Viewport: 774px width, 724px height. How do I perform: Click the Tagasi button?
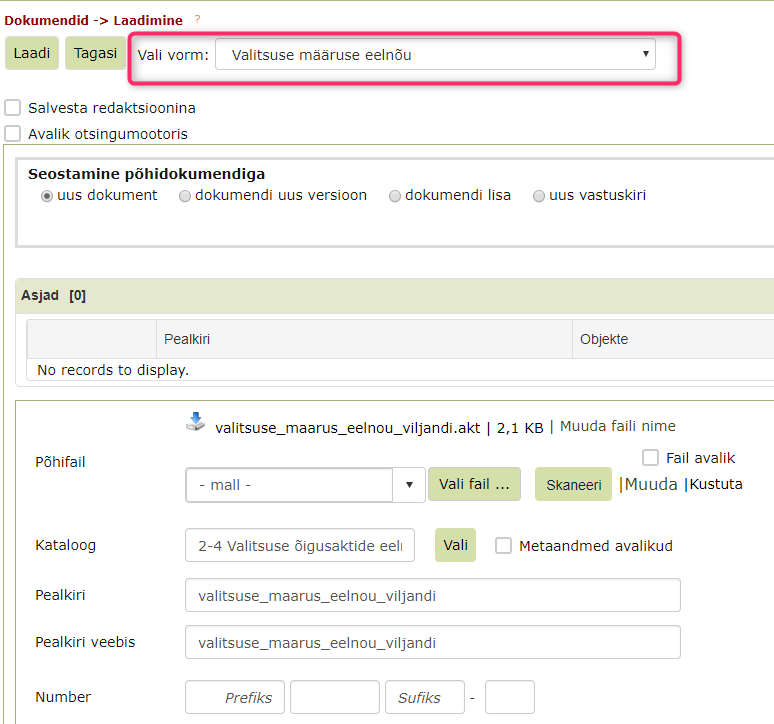click(95, 54)
